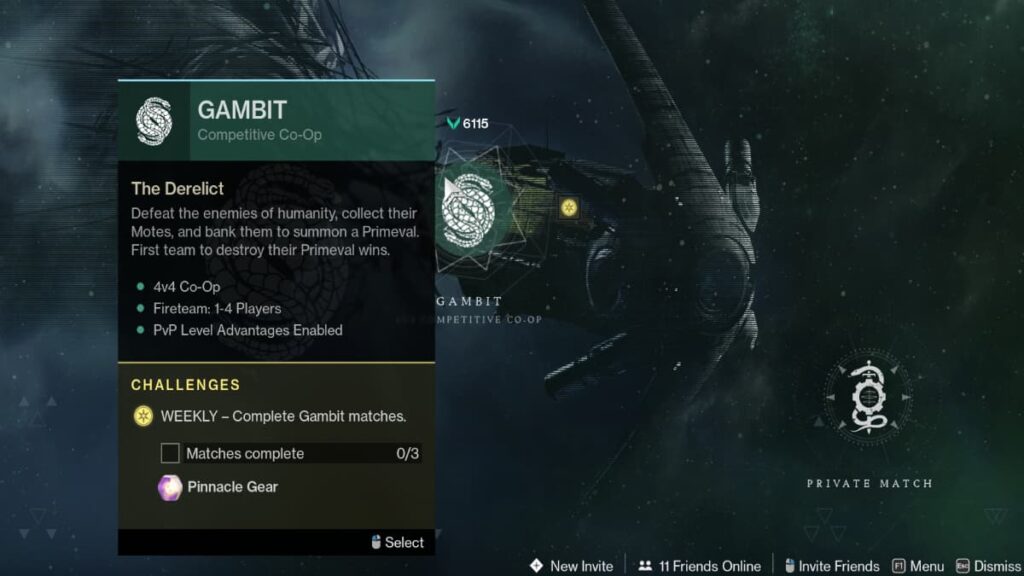This screenshot has width=1024, height=576.
Task: Click the weekly challenge sun icon
Action: click(x=143, y=416)
